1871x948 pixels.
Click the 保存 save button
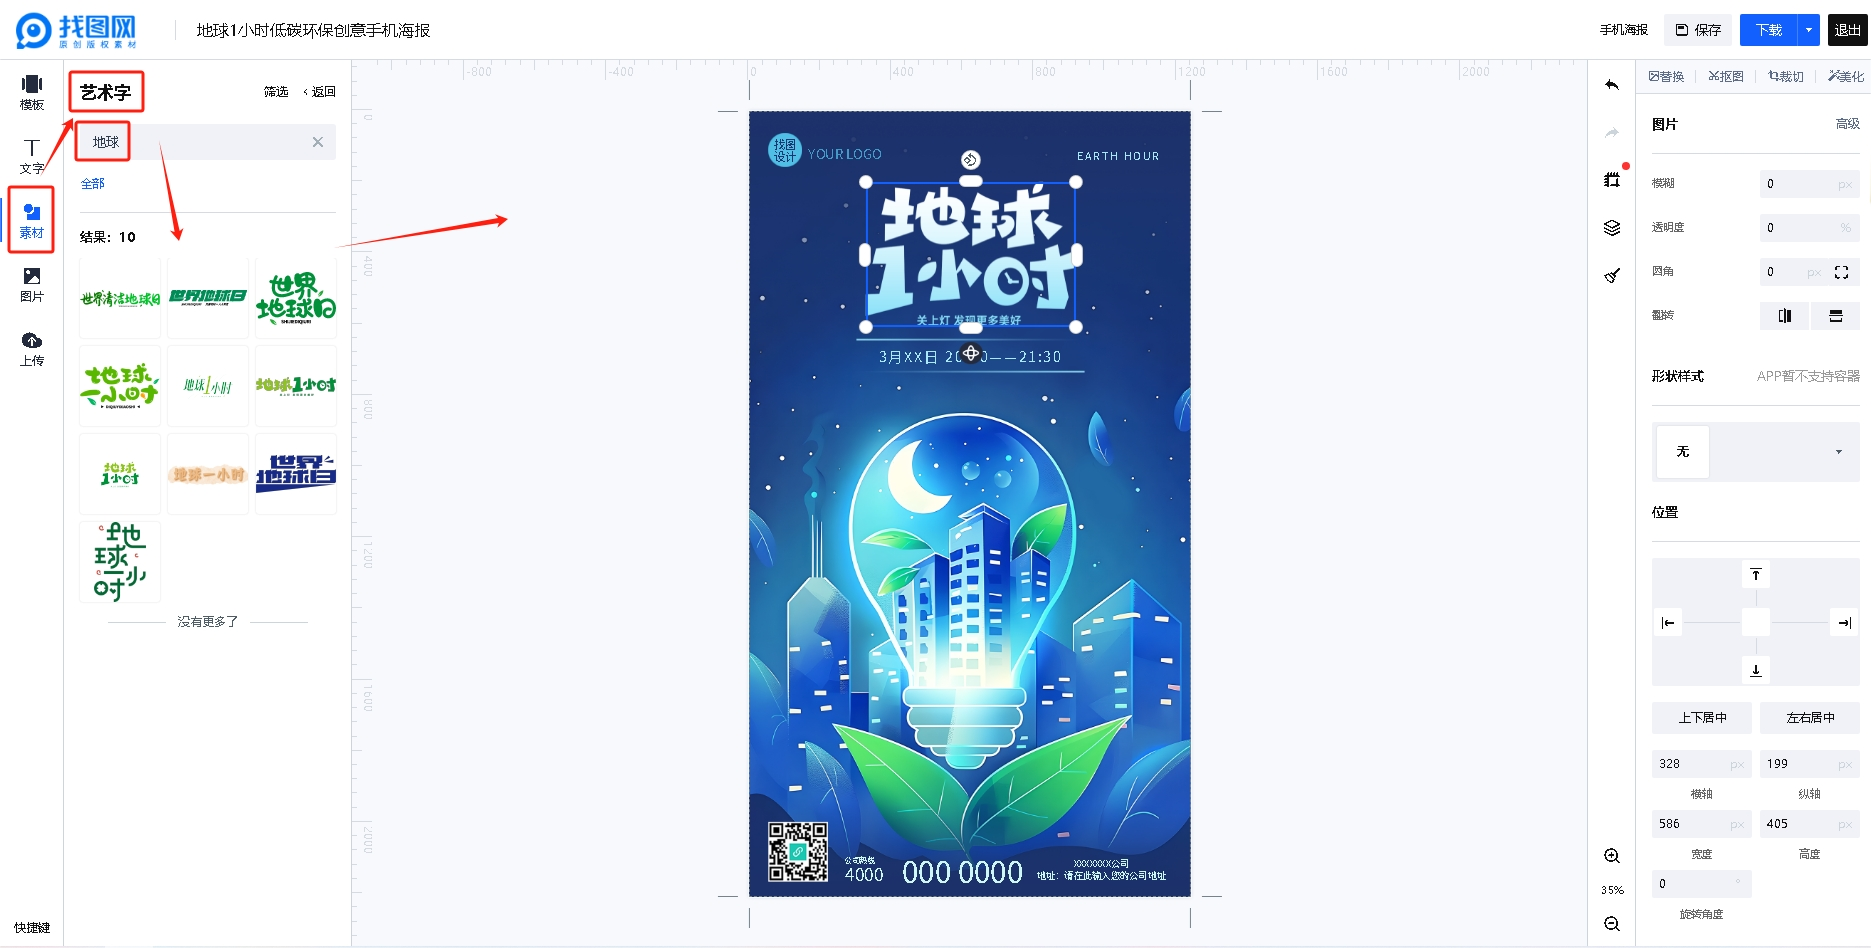pyautogui.click(x=1698, y=30)
